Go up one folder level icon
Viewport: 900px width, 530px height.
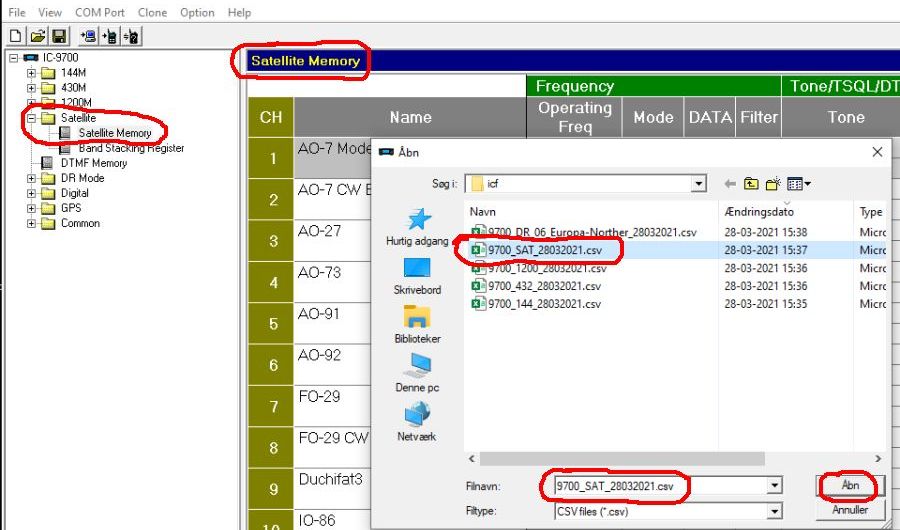(751, 184)
